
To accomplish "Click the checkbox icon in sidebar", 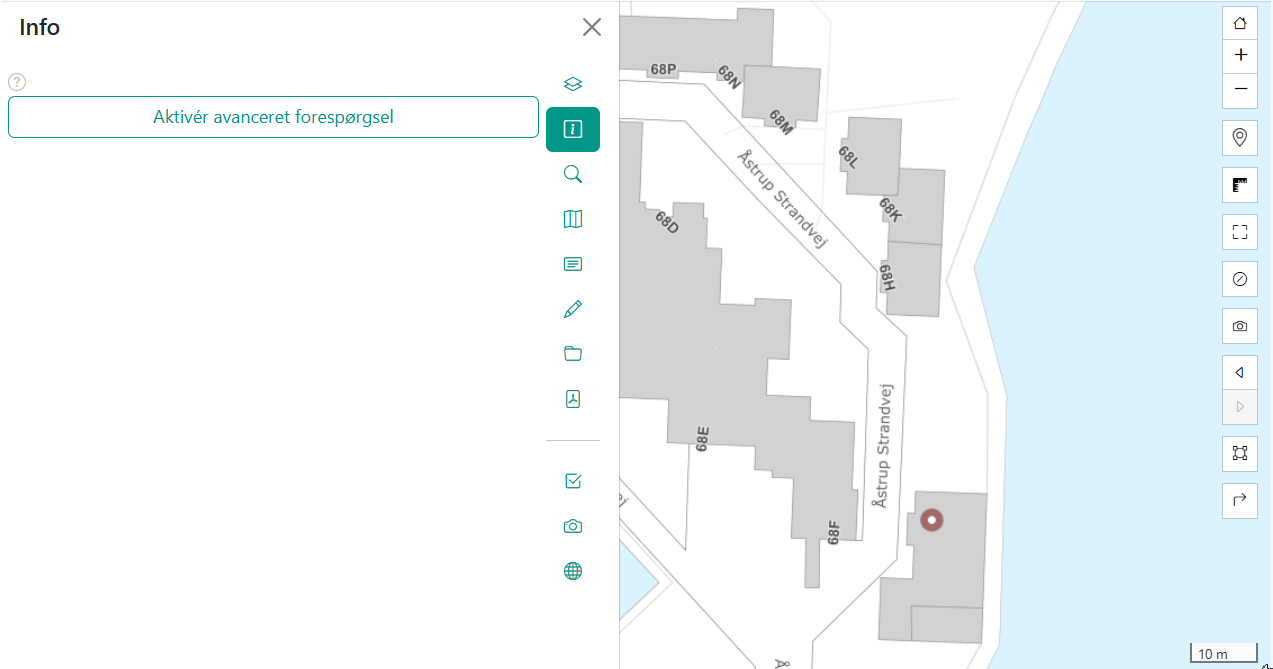I will tap(572, 481).
